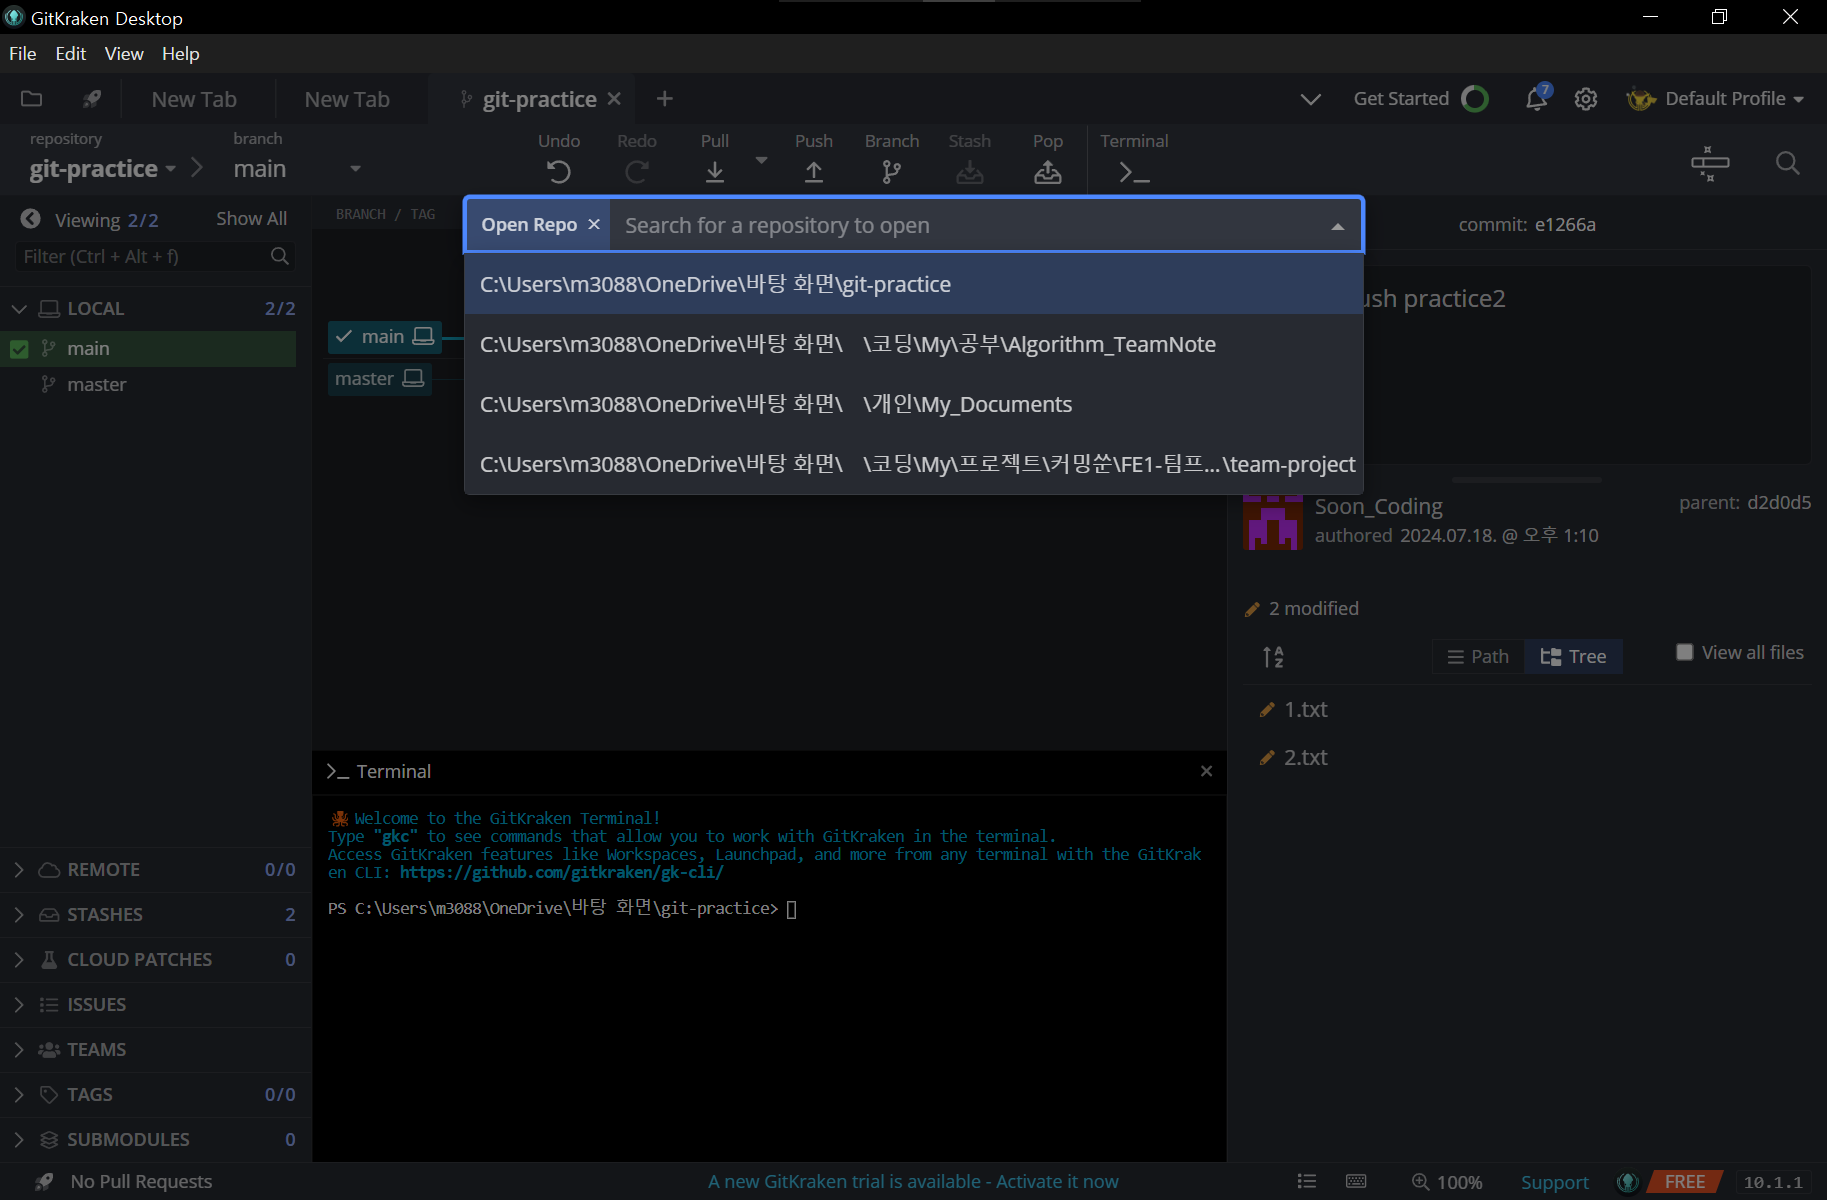Switch file view to Path
This screenshot has height=1200, width=1827.
tap(1478, 656)
